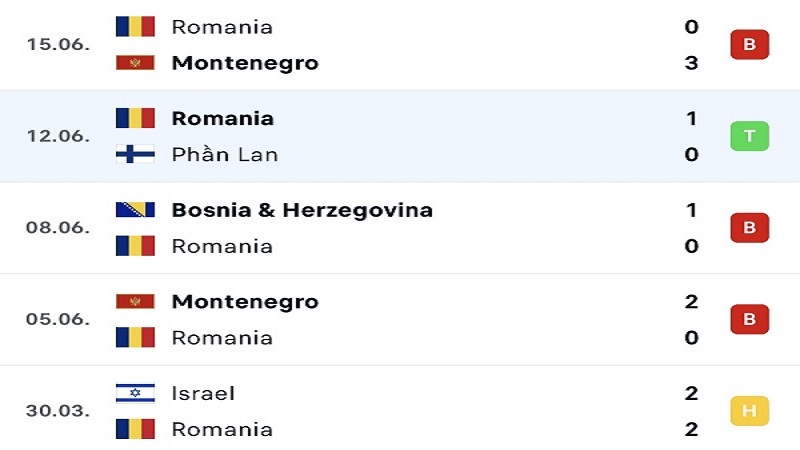Click the red B badge for 08.06. match

[749, 228]
